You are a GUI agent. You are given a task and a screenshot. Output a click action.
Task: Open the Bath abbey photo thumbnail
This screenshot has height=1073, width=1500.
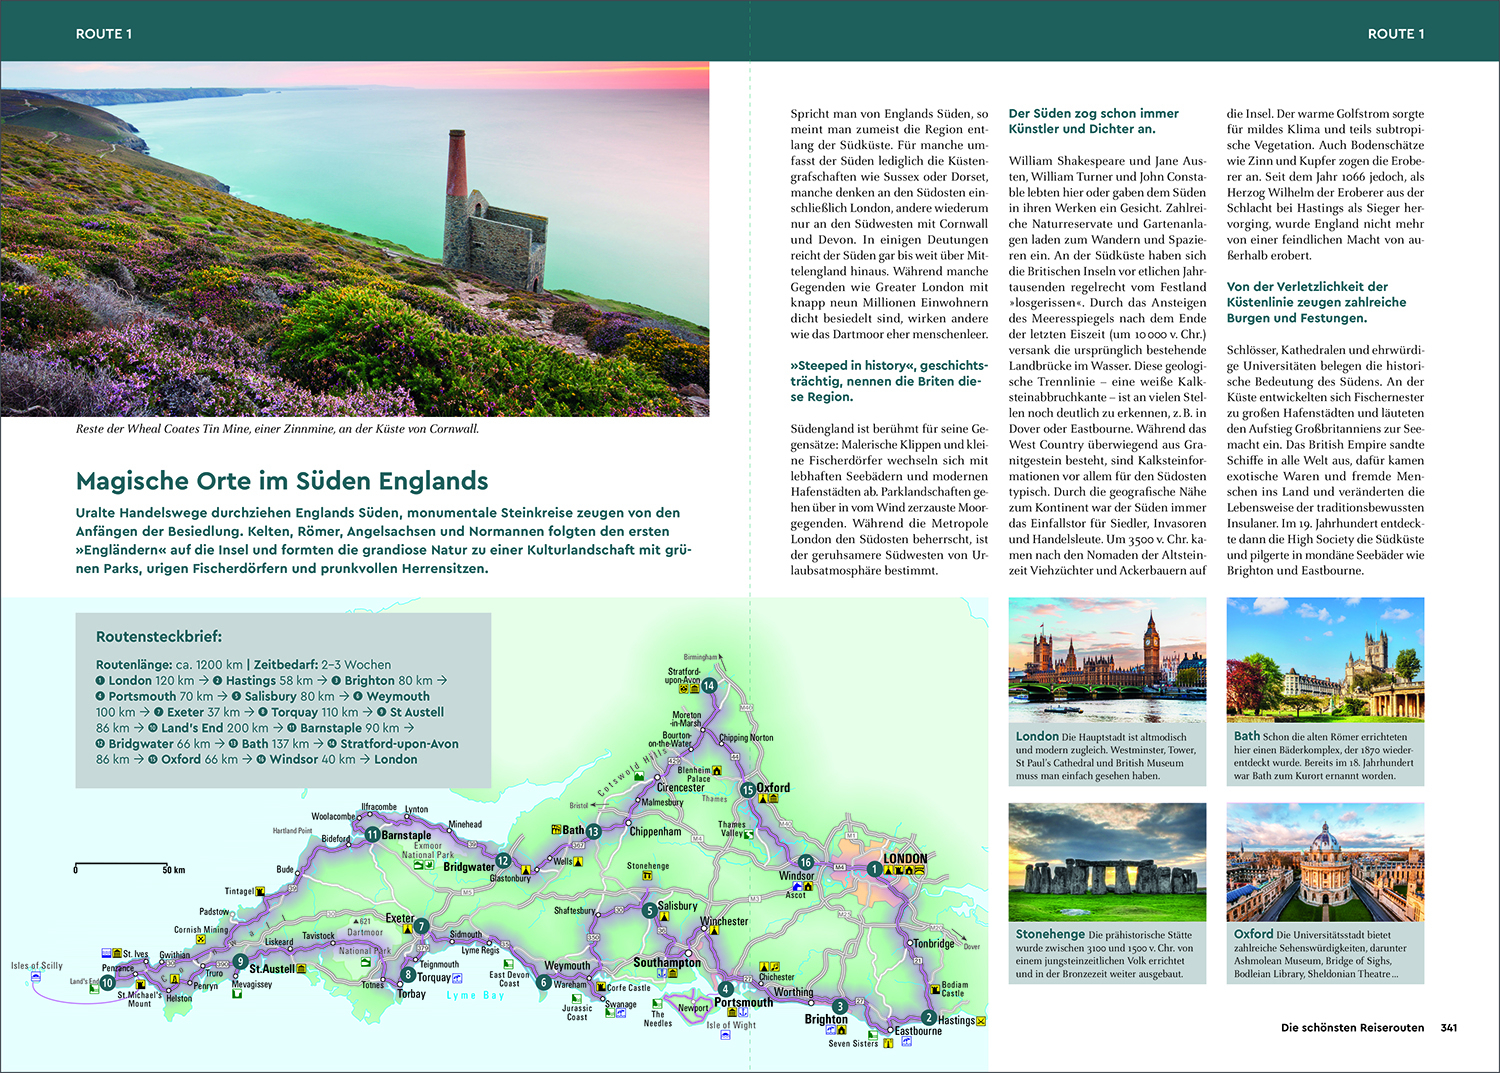(1325, 659)
